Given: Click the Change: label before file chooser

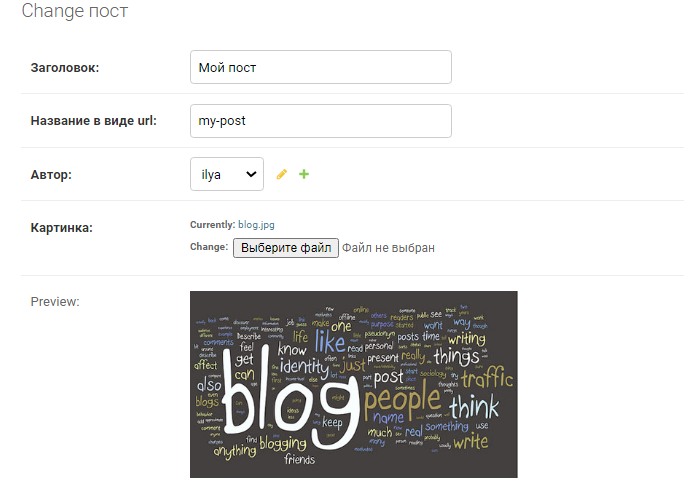Looking at the screenshot, I should (x=209, y=247).
